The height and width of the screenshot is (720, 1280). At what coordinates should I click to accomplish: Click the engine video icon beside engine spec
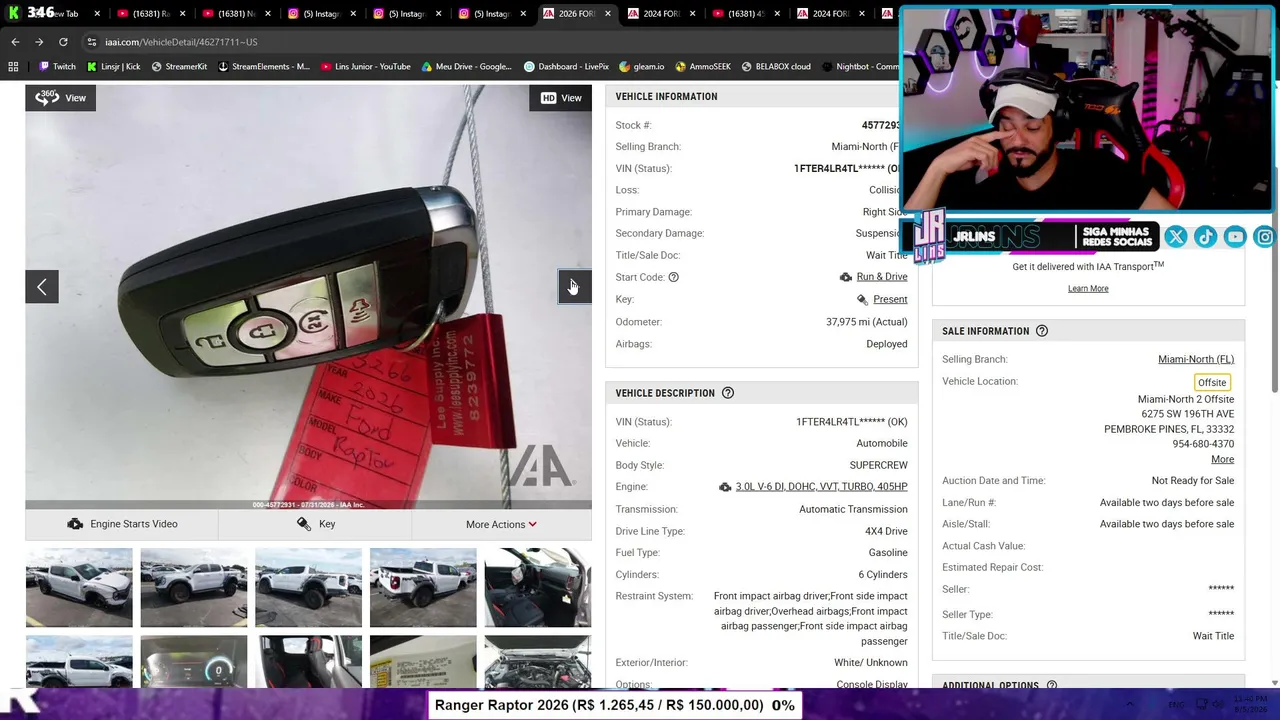[x=725, y=487]
